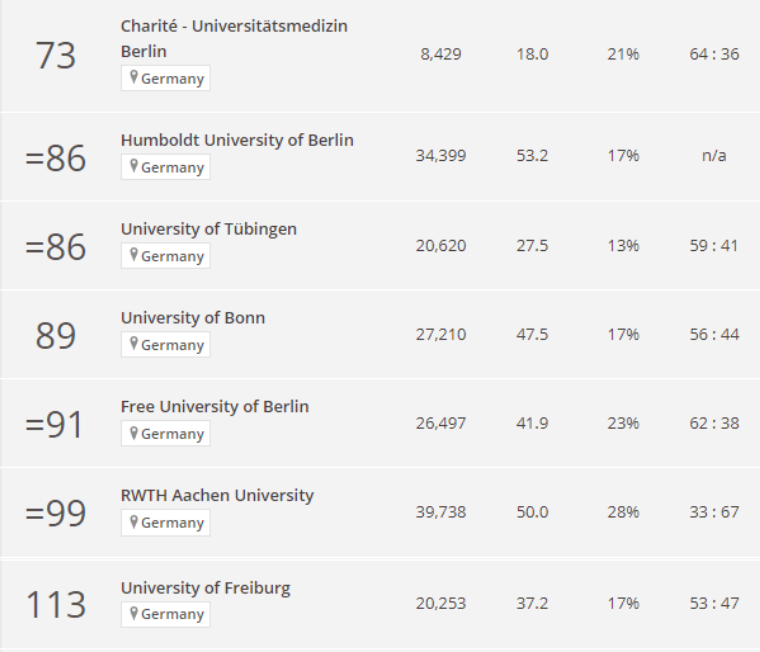Click the rank number 73
The image size is (760, 652).
(56, 56)
